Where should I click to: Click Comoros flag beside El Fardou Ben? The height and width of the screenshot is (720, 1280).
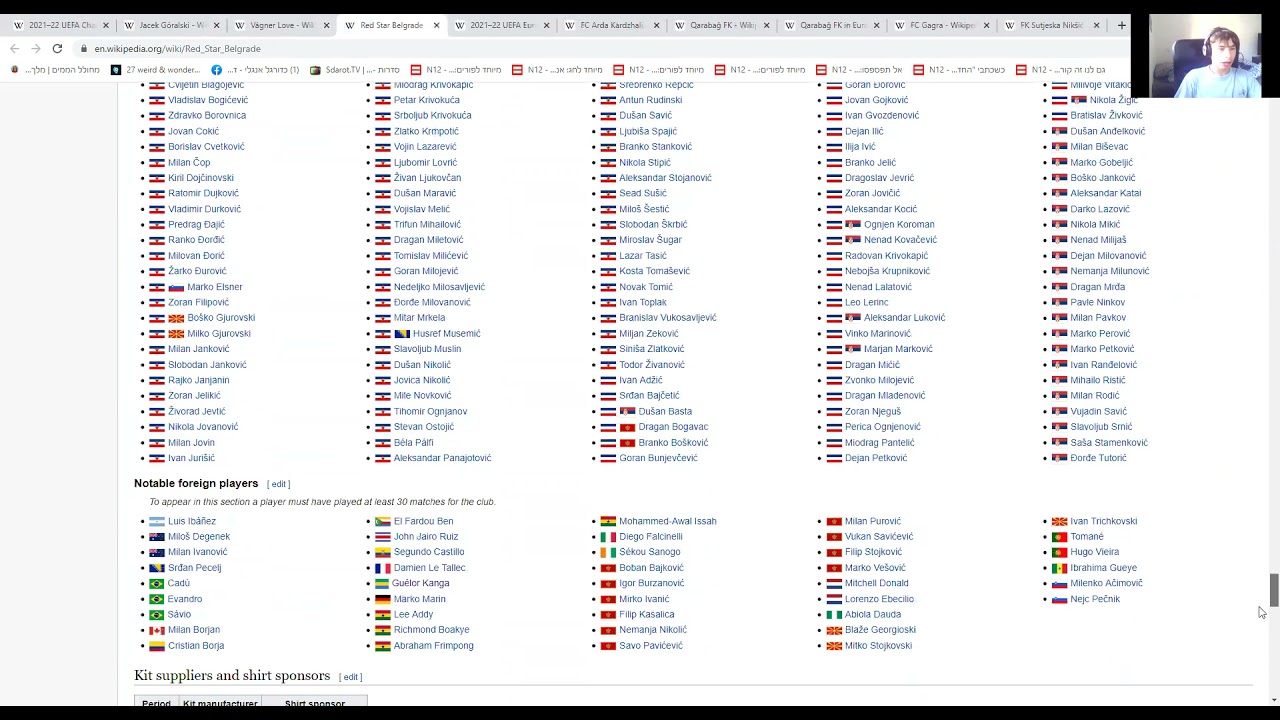[x=382, y=521]
